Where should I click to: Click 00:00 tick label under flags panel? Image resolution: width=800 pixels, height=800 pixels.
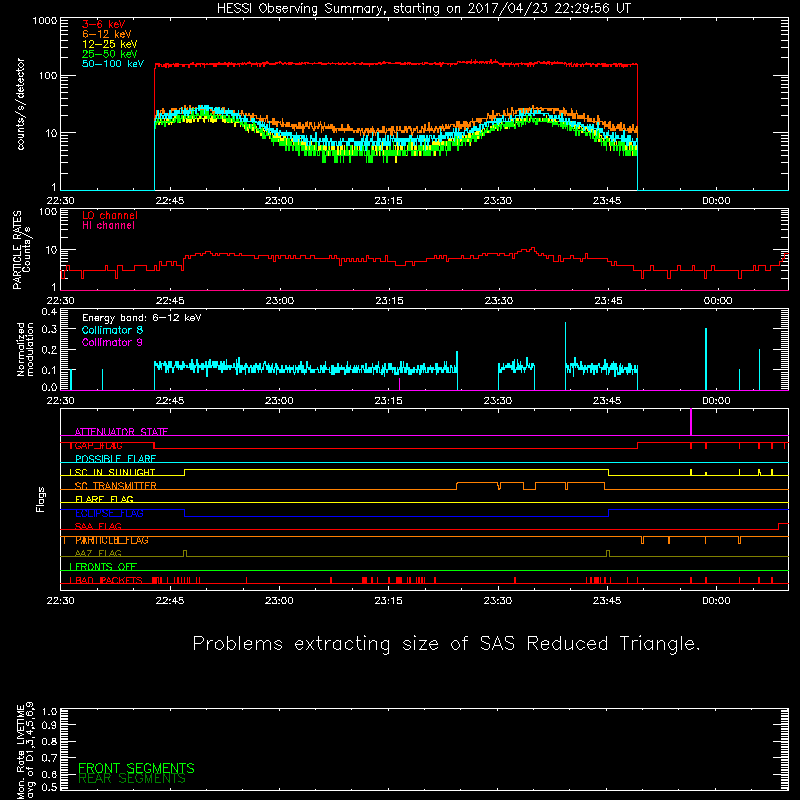(x=716, y=601)
